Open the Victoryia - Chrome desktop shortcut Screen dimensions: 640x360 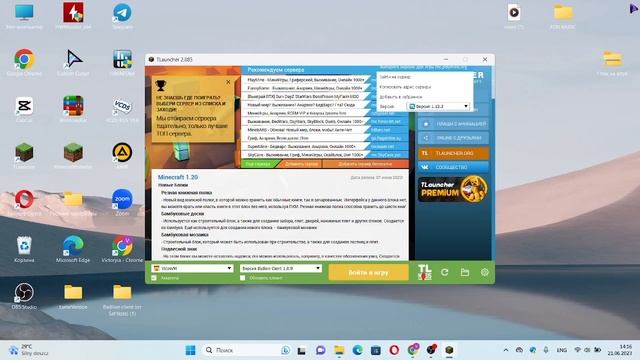pyautogui.click(x=122, y=249)
